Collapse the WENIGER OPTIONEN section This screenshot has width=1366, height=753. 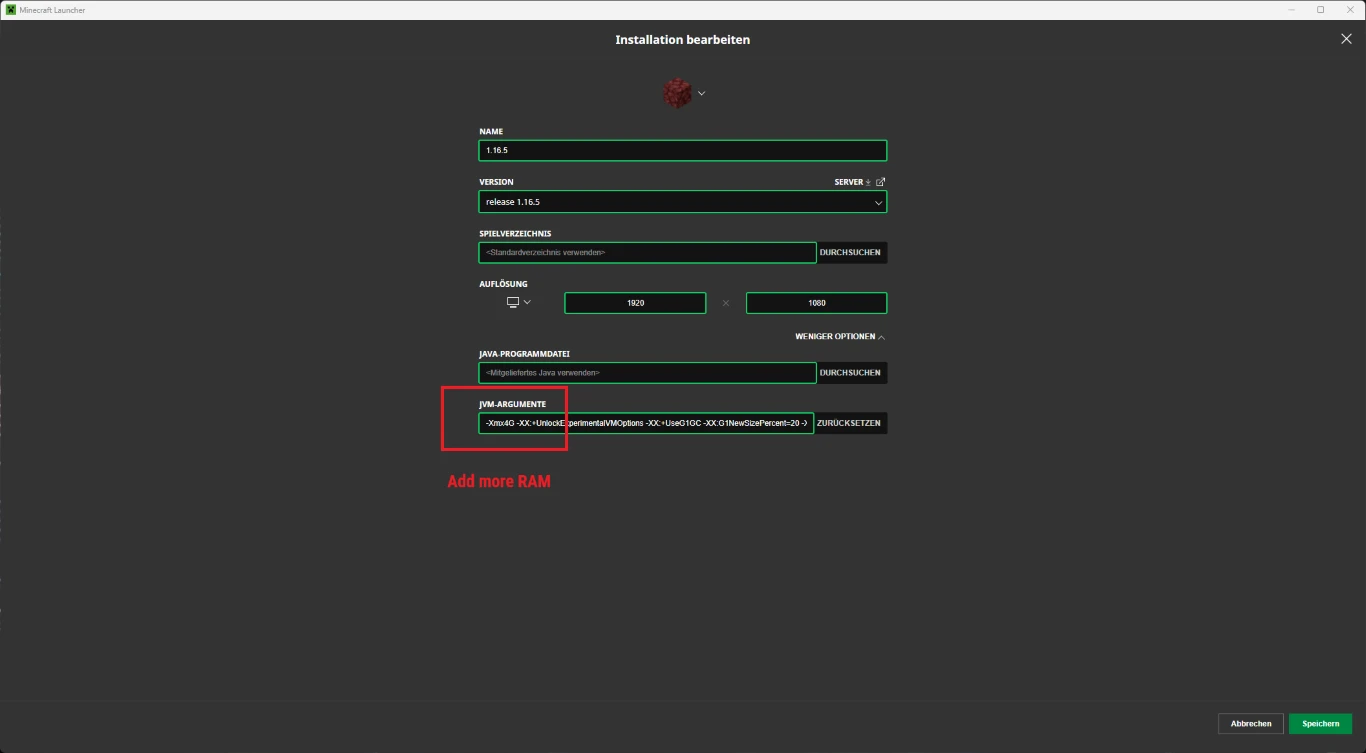(835, 337)
